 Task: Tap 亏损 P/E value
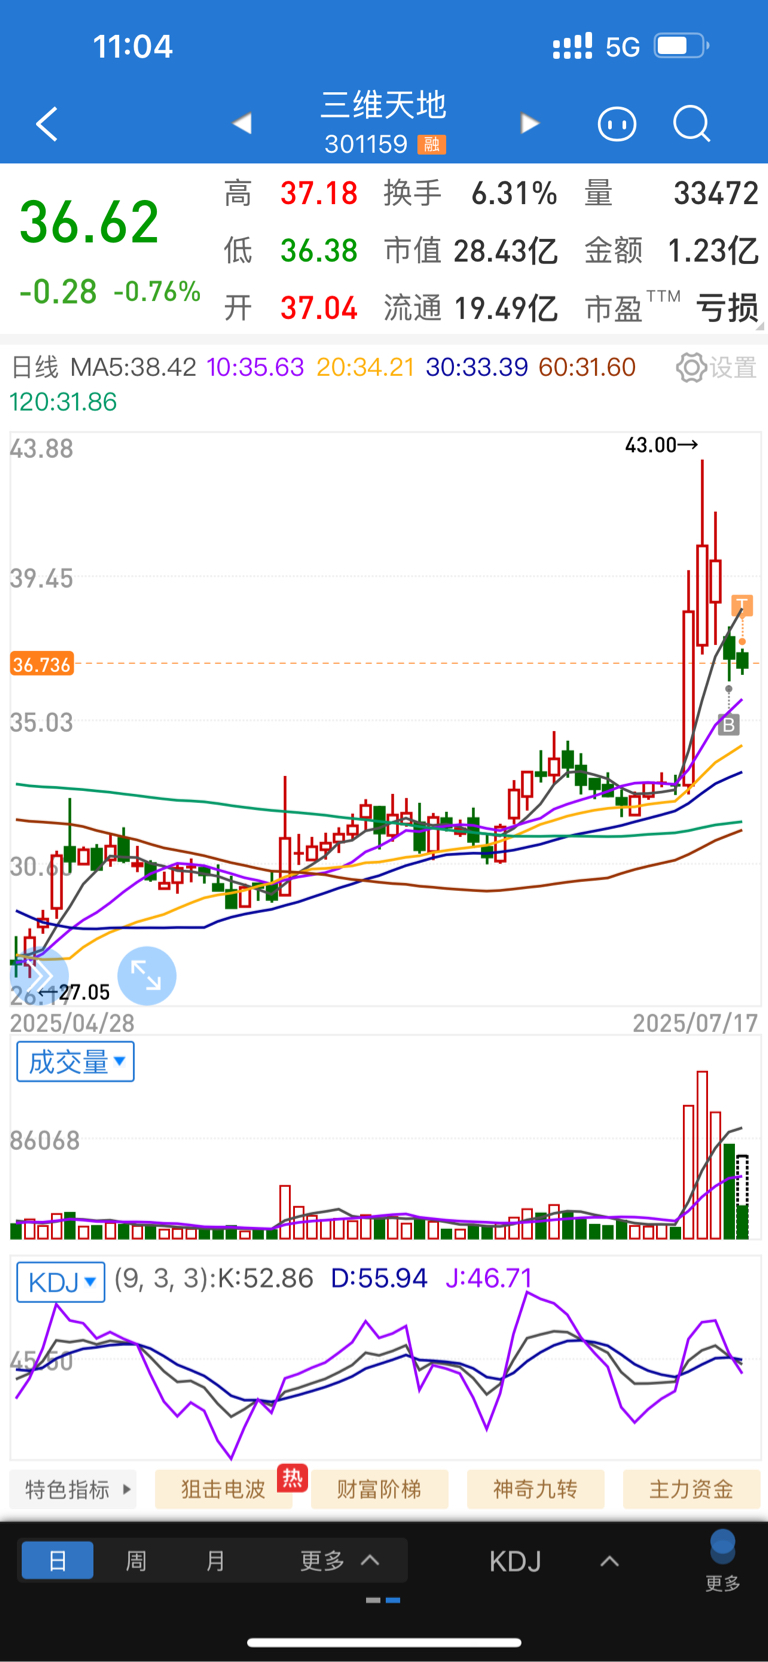pos(728,307)
